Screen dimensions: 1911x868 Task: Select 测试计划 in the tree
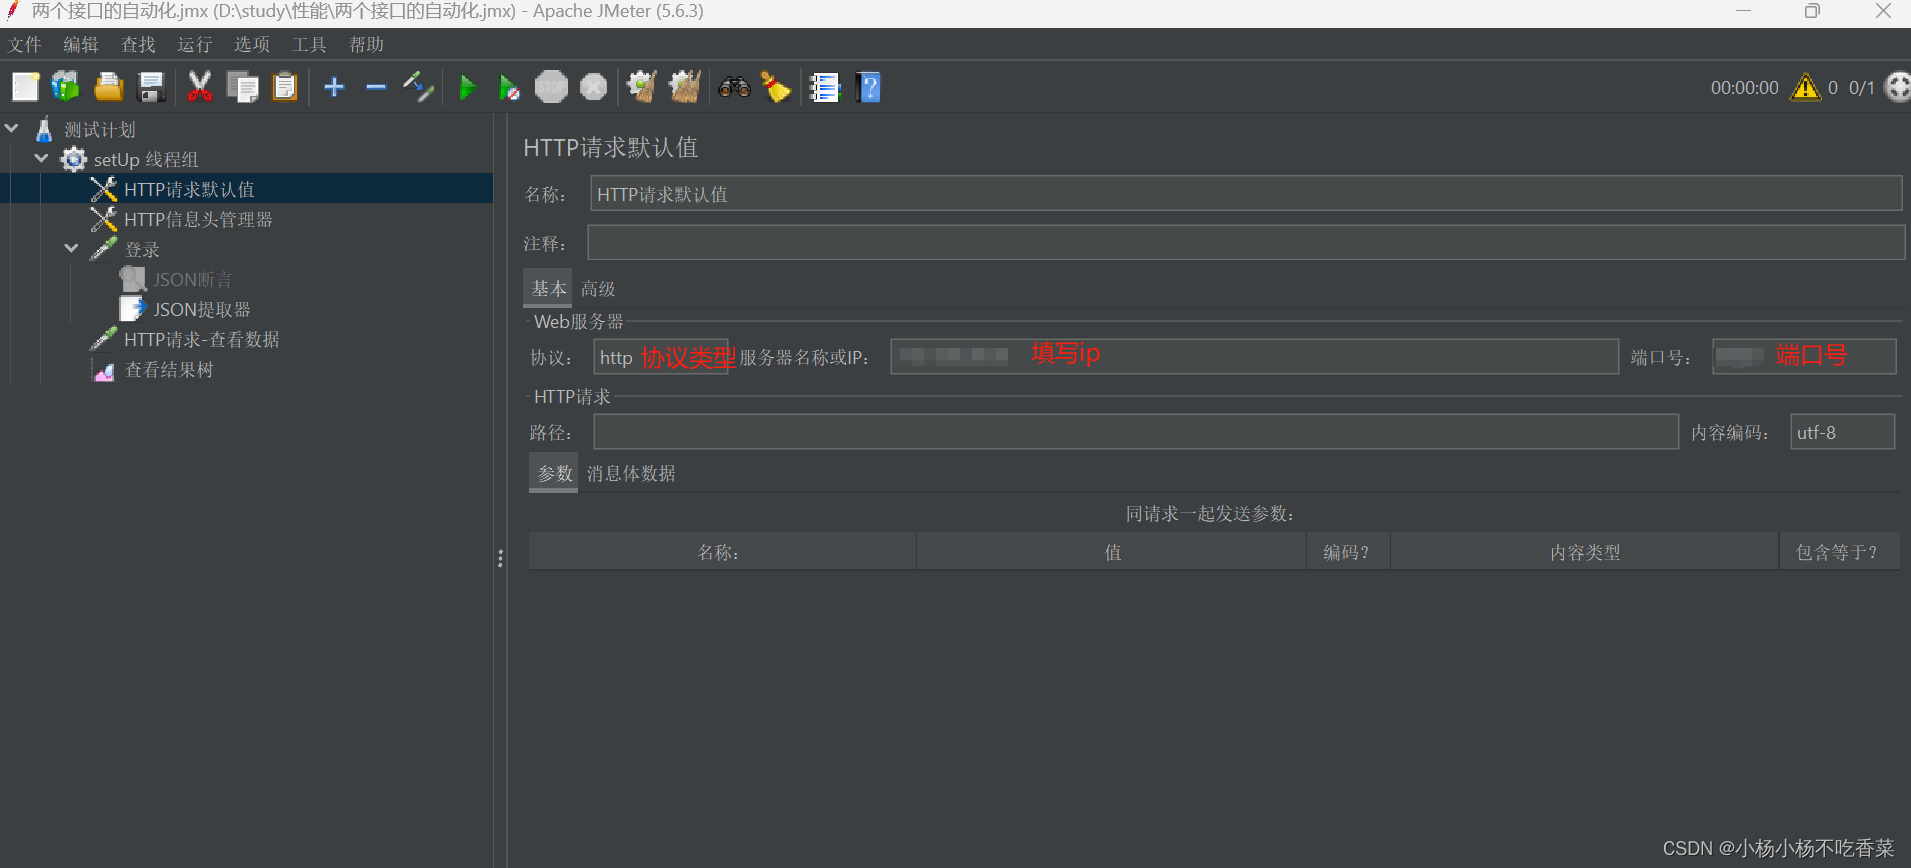click(x=100, y=129)
